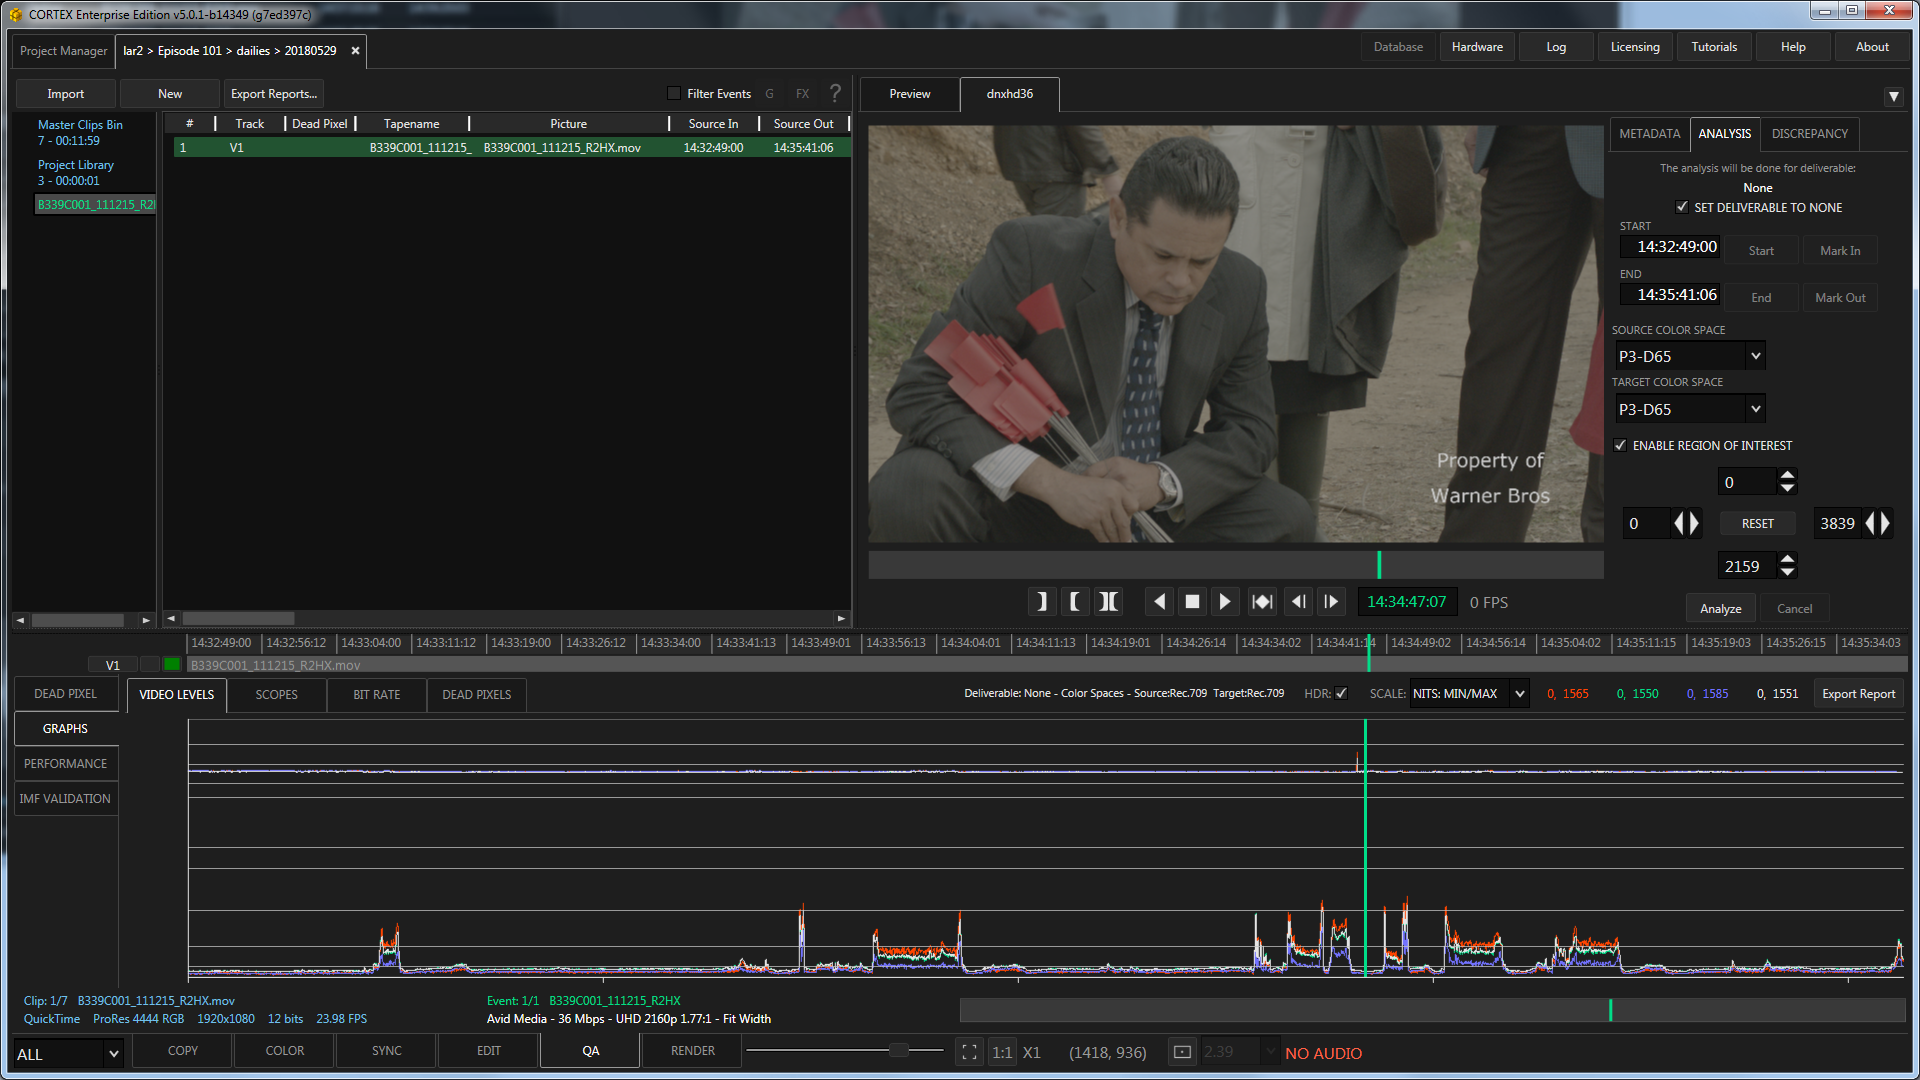Click the bottom ROI 2159 spinner
Screen dimensions: 1920x1080
click(x=1787, y=566)
